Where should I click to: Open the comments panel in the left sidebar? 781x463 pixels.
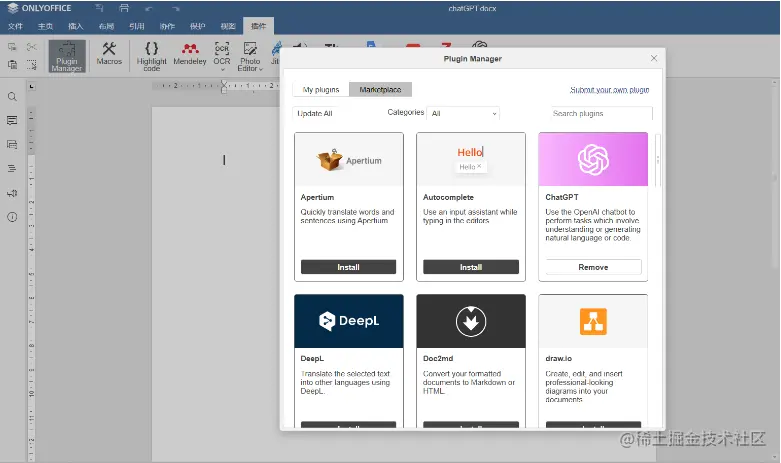coord(12,120)
